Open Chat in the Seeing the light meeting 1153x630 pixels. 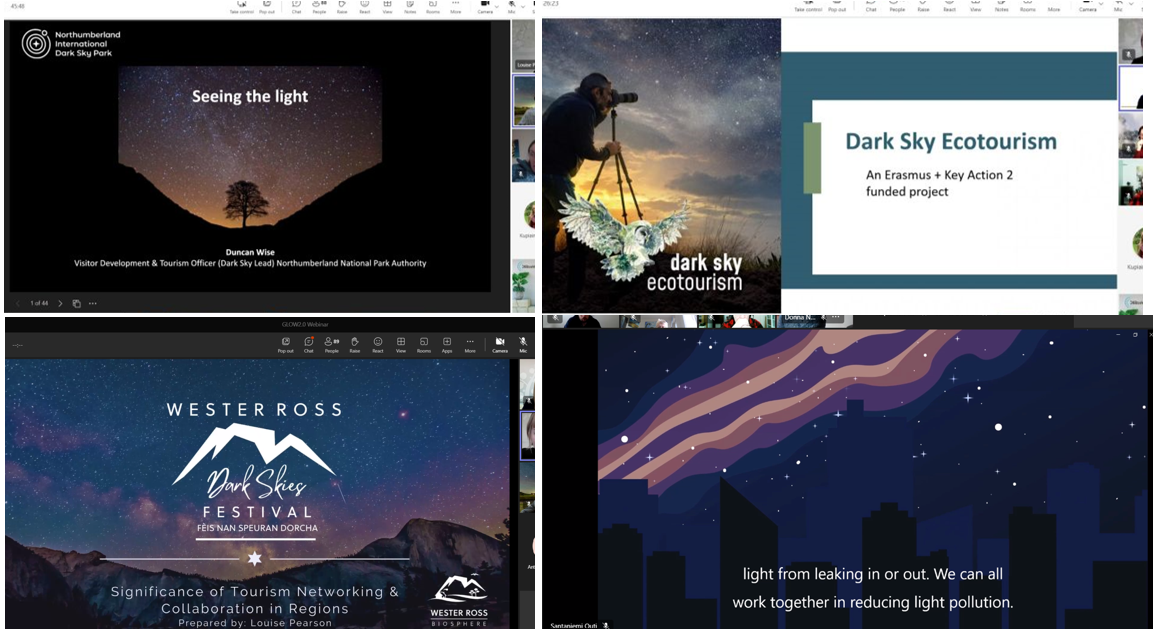coord(296,7)
